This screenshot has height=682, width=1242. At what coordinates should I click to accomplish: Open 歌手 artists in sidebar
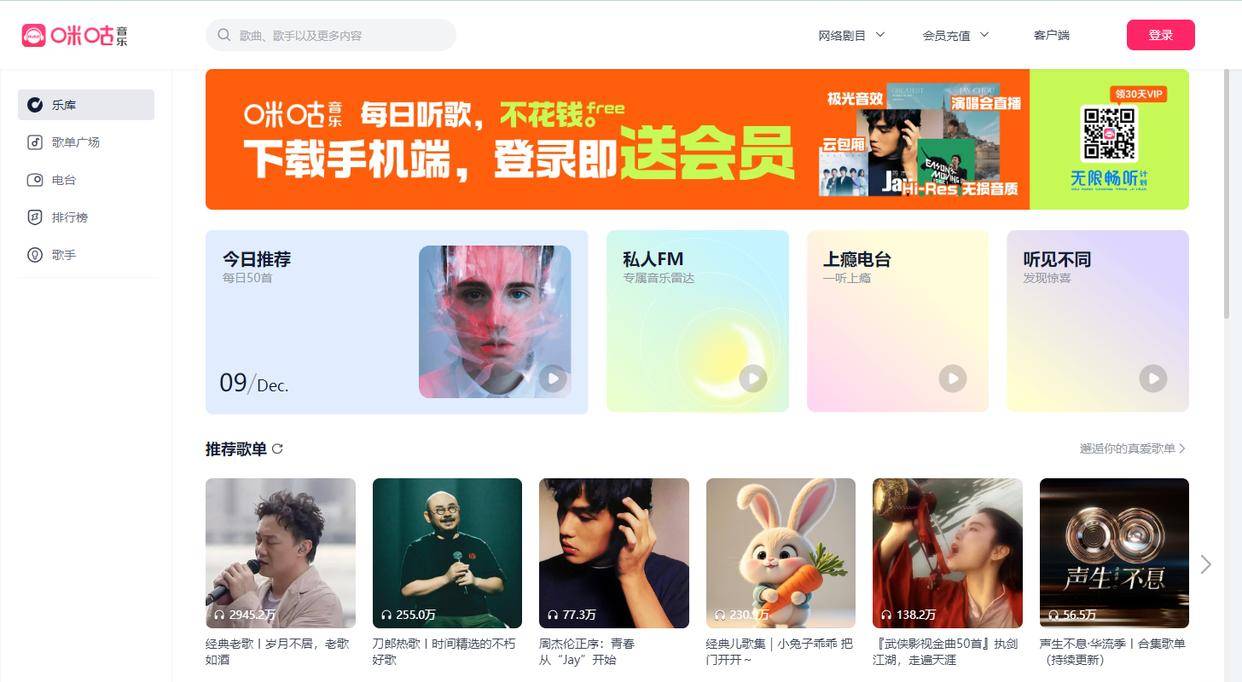coord(86,255)
